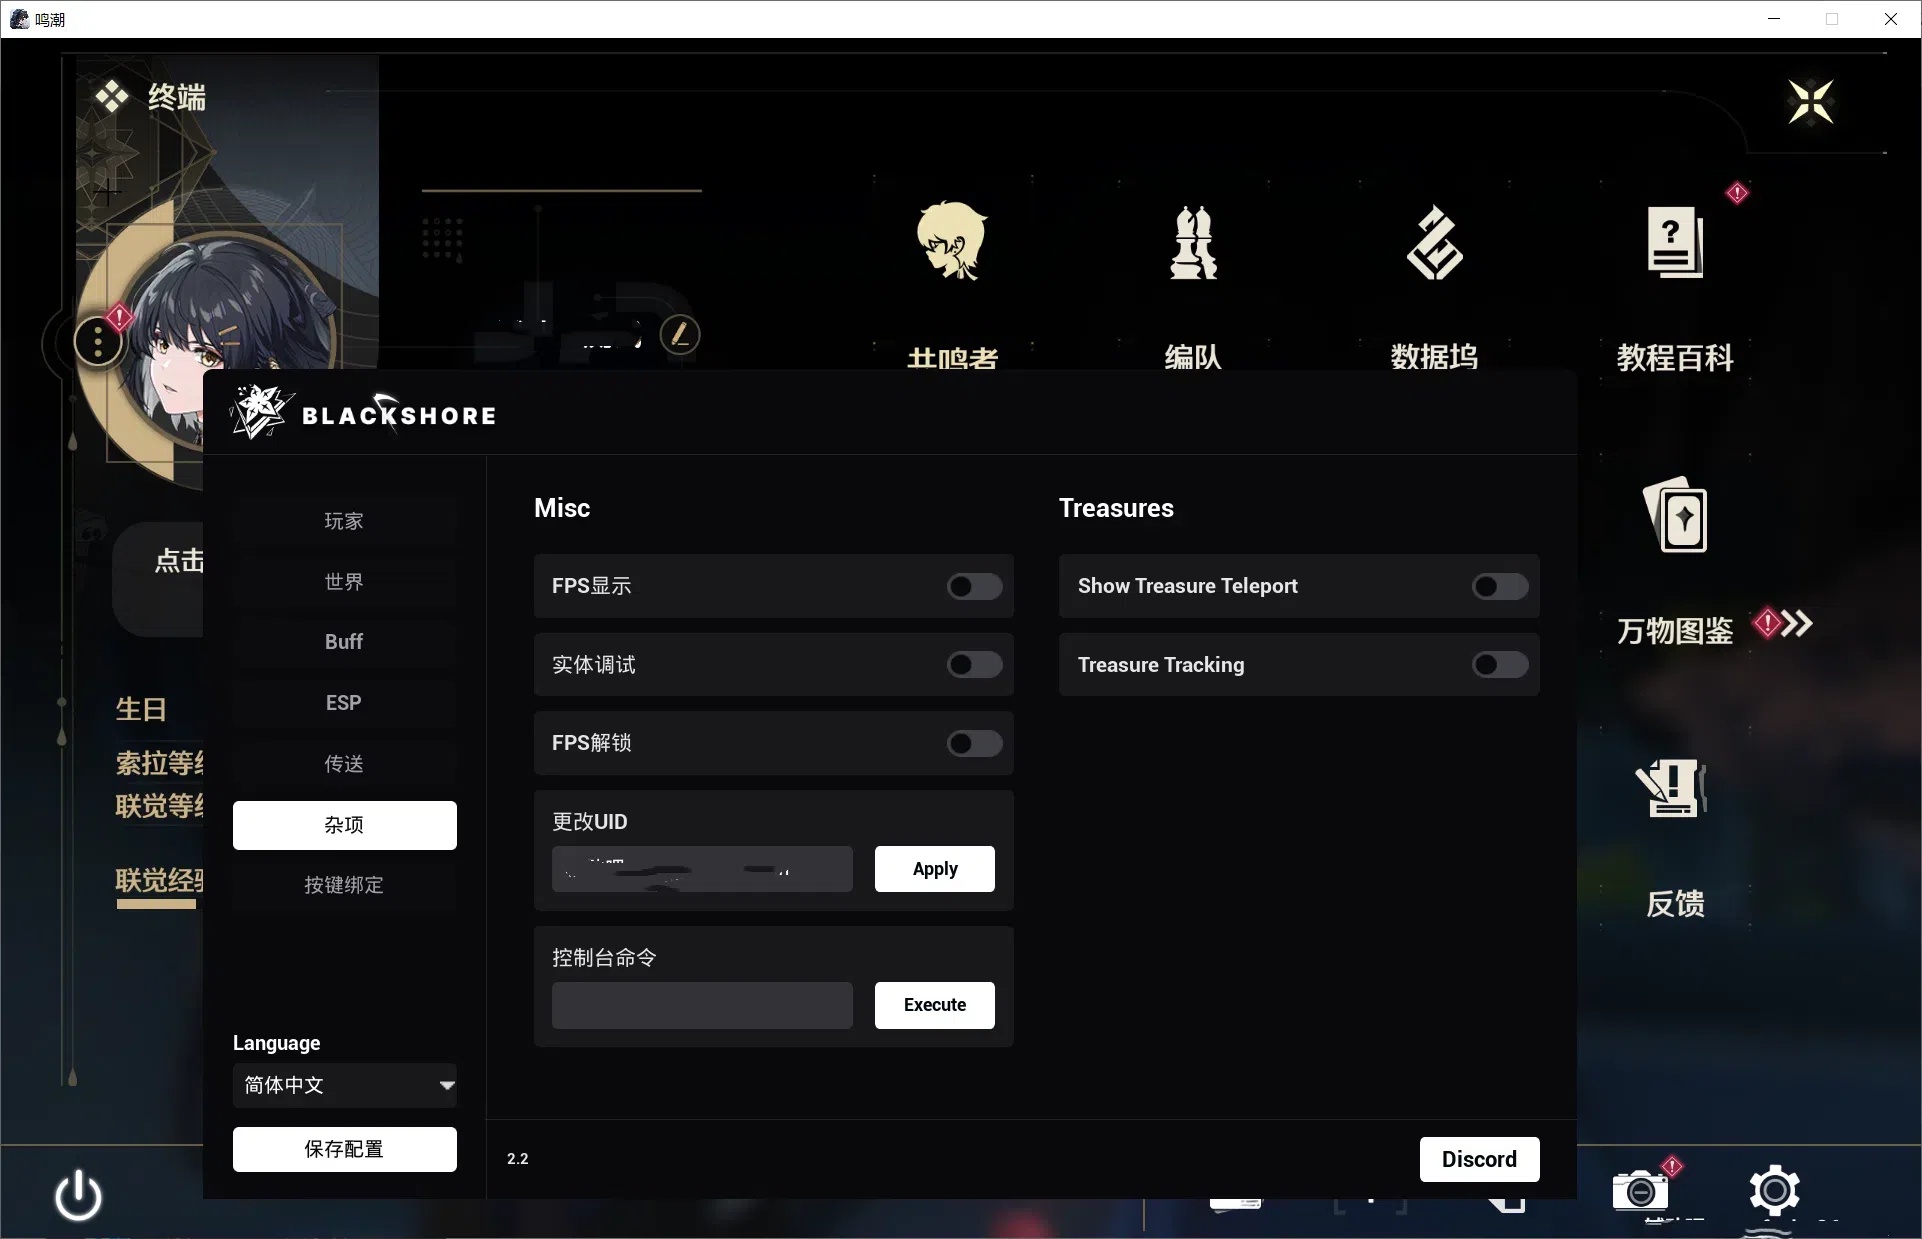The height and width of the screenshot is (1239, 1922).
Task: Switch to the ESP tab
Action: [x=343, y=703]
